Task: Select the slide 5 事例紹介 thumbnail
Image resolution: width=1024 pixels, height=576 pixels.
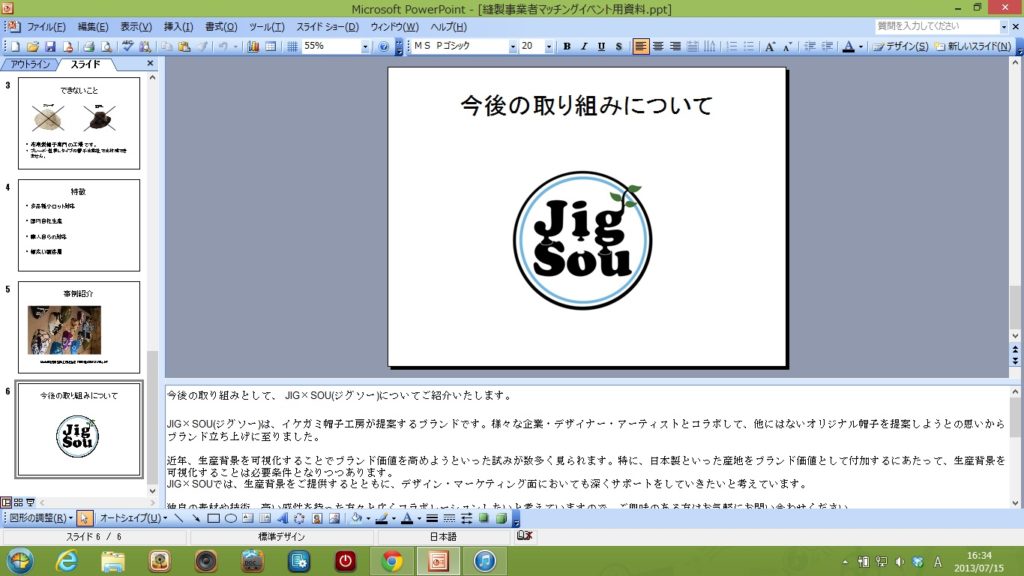Action: coord(78,326)
